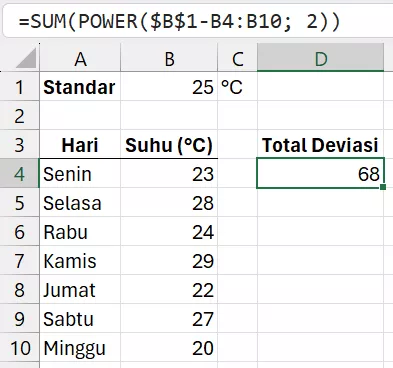Select column B header
393x368 pixels.
pos(169,59)
